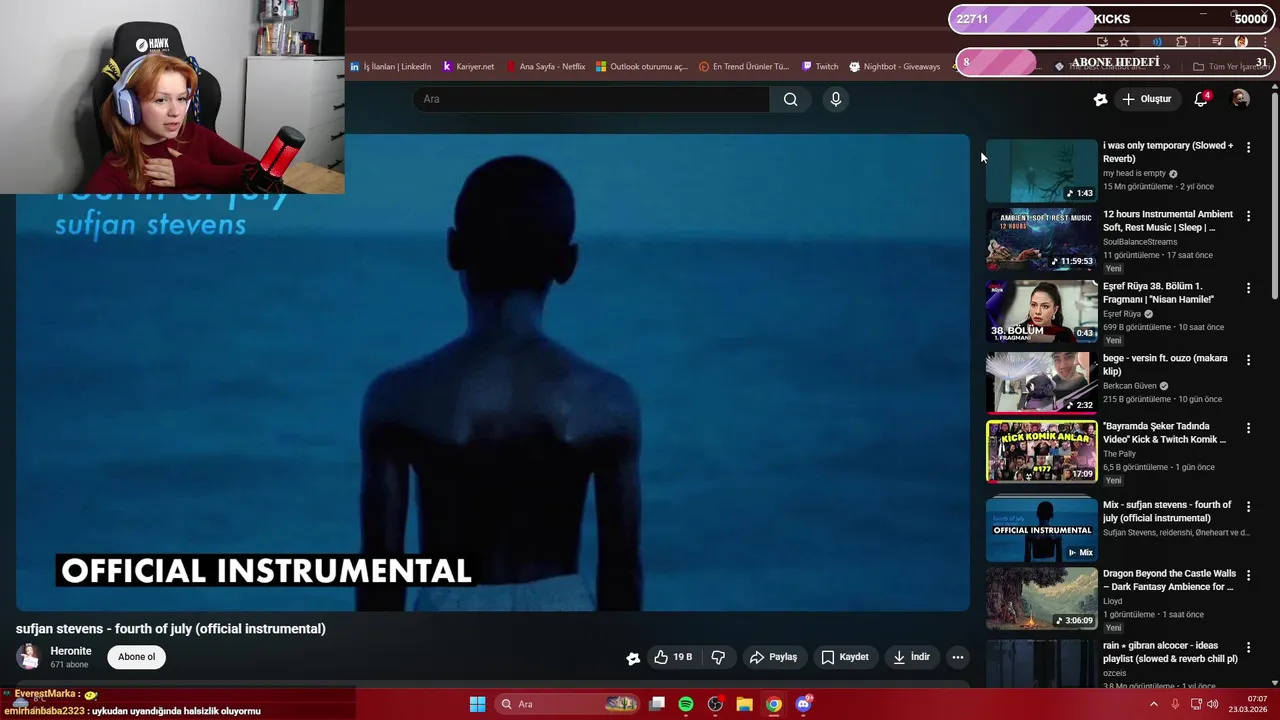Click the volume icon in system tray
1280x720 pixels.
tap(1213, 704)
